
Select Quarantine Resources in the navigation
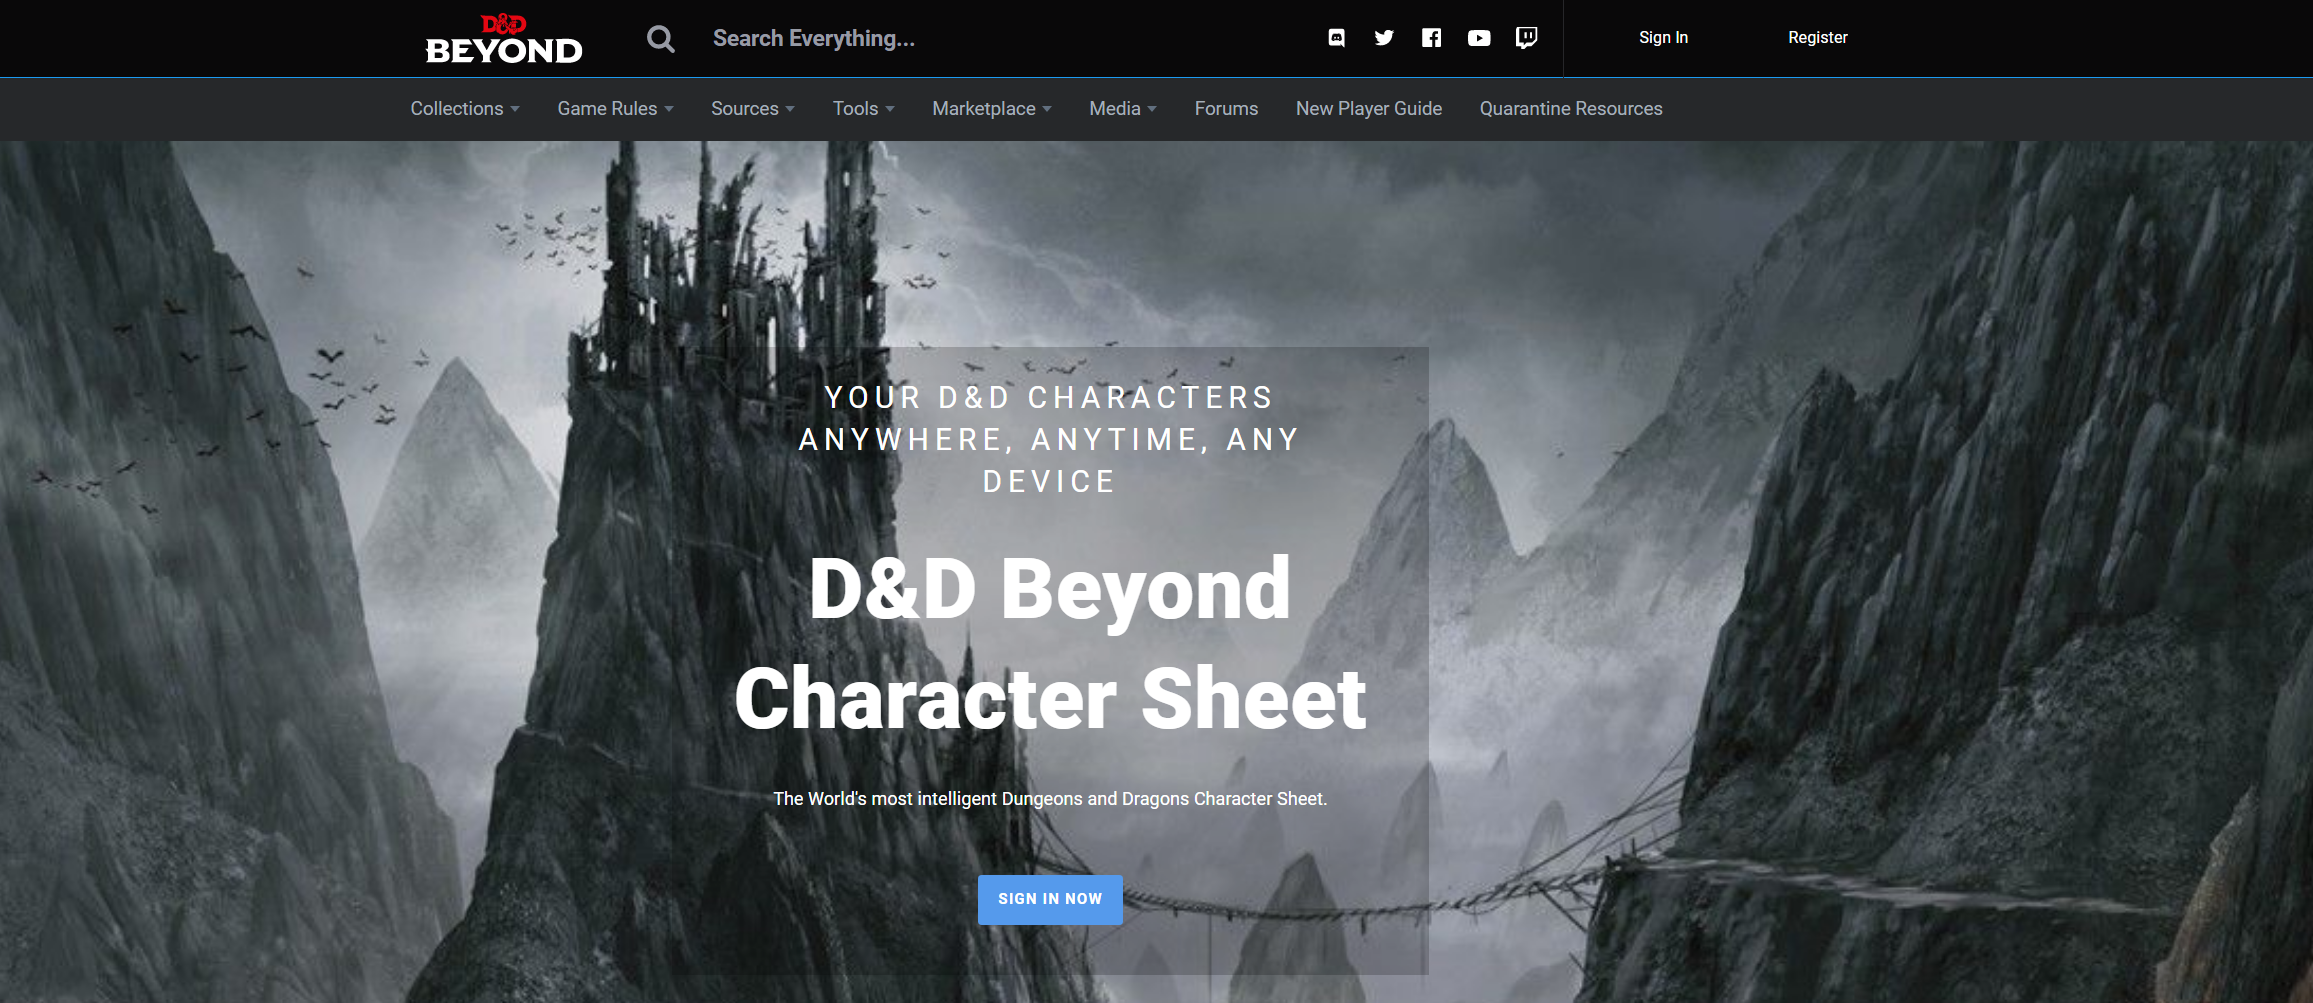(1570, 108)
